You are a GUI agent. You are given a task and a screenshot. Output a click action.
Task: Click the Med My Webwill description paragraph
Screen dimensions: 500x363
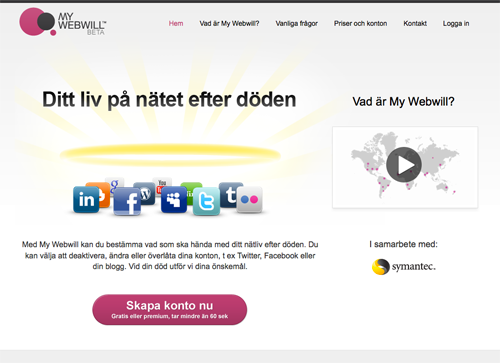point(170,256)
